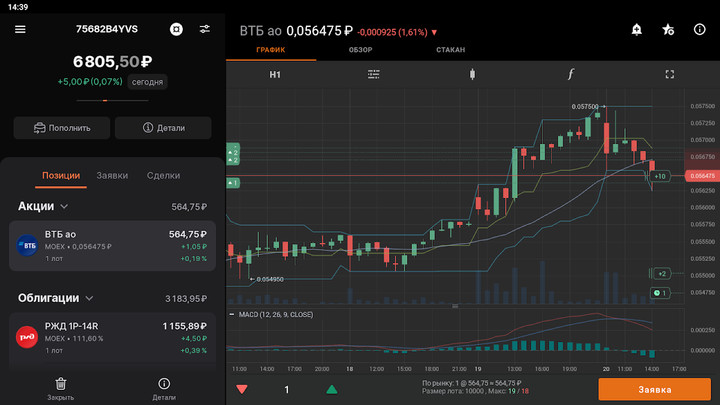This screenshot has width=720, height=405.
Task: Open the Сделки tab
Action: (x=163, y=175)
